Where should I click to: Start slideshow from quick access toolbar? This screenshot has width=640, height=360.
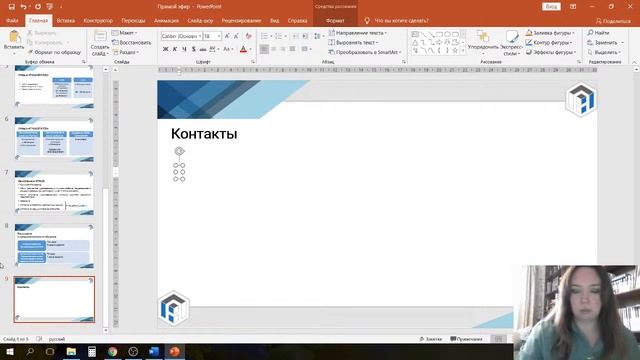[50, 7]
